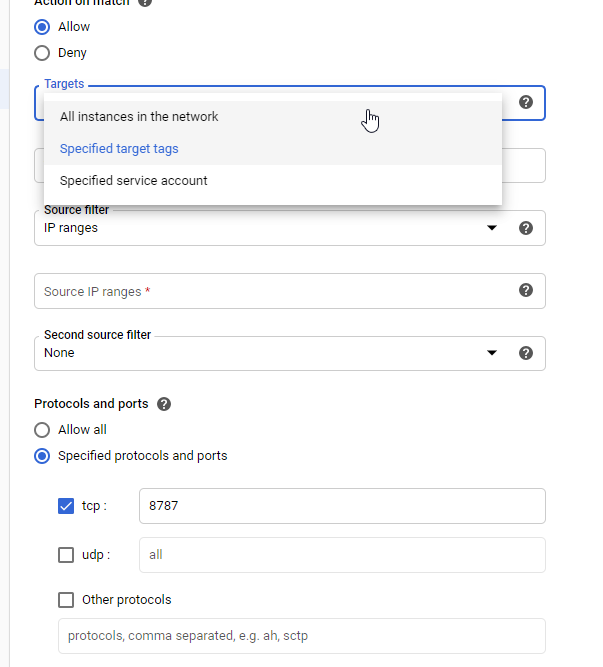Check the udp checkbox
Screen dimensions: 603x667
coord(66,555)
